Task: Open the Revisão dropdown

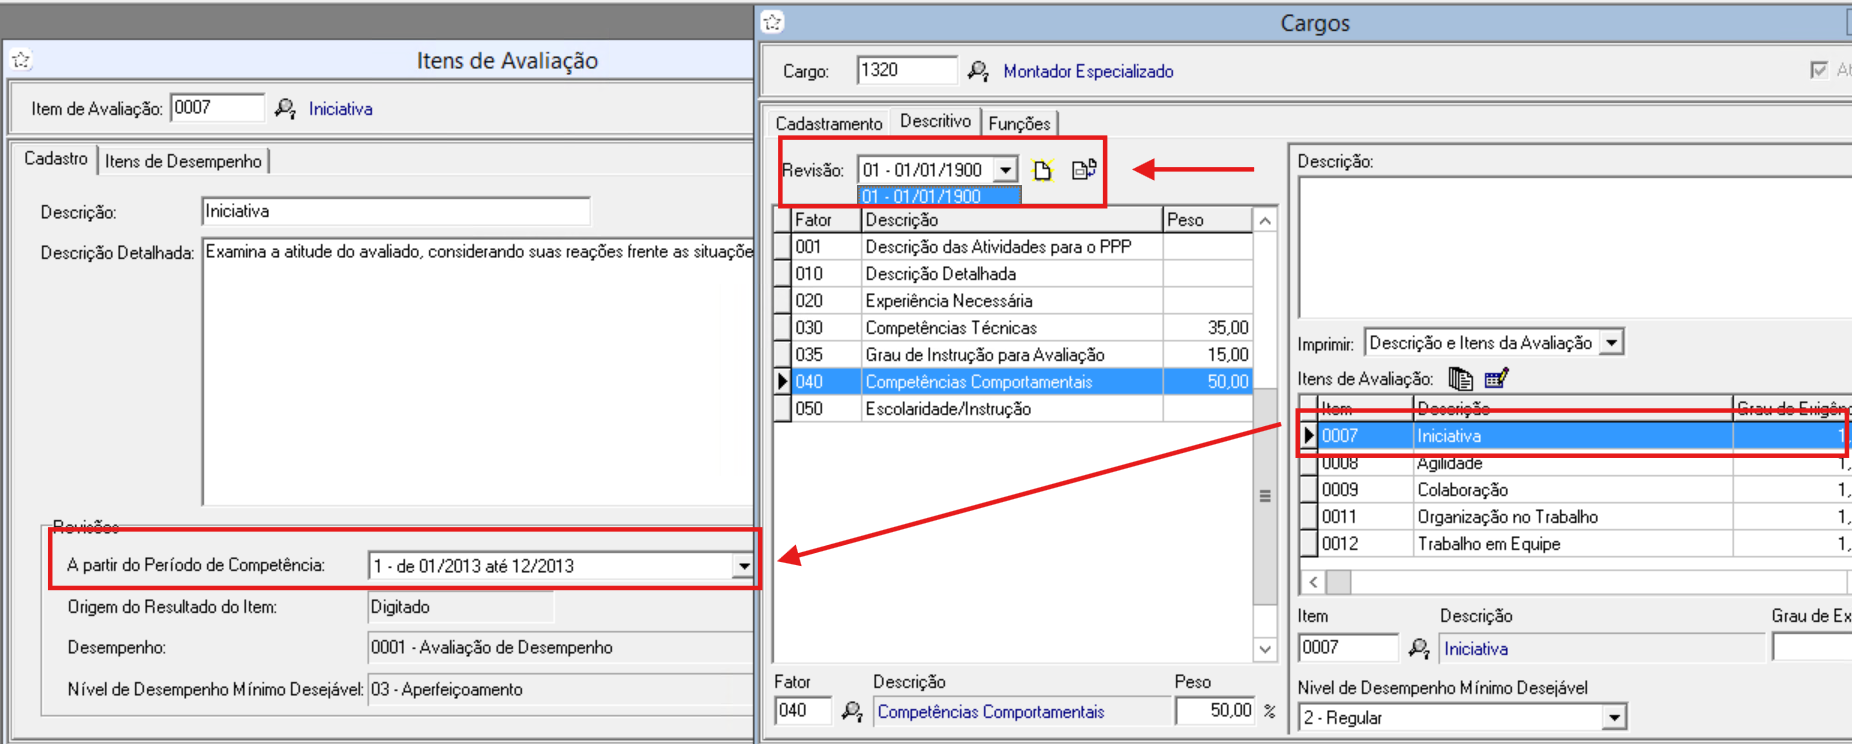Action: point(1006,170)
